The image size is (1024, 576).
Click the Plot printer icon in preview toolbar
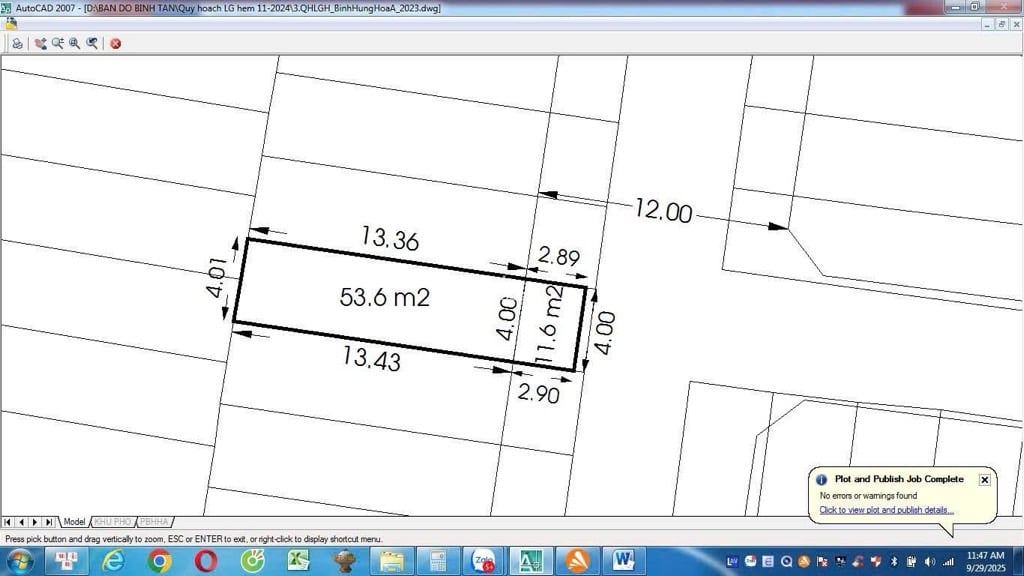point(17,43)
